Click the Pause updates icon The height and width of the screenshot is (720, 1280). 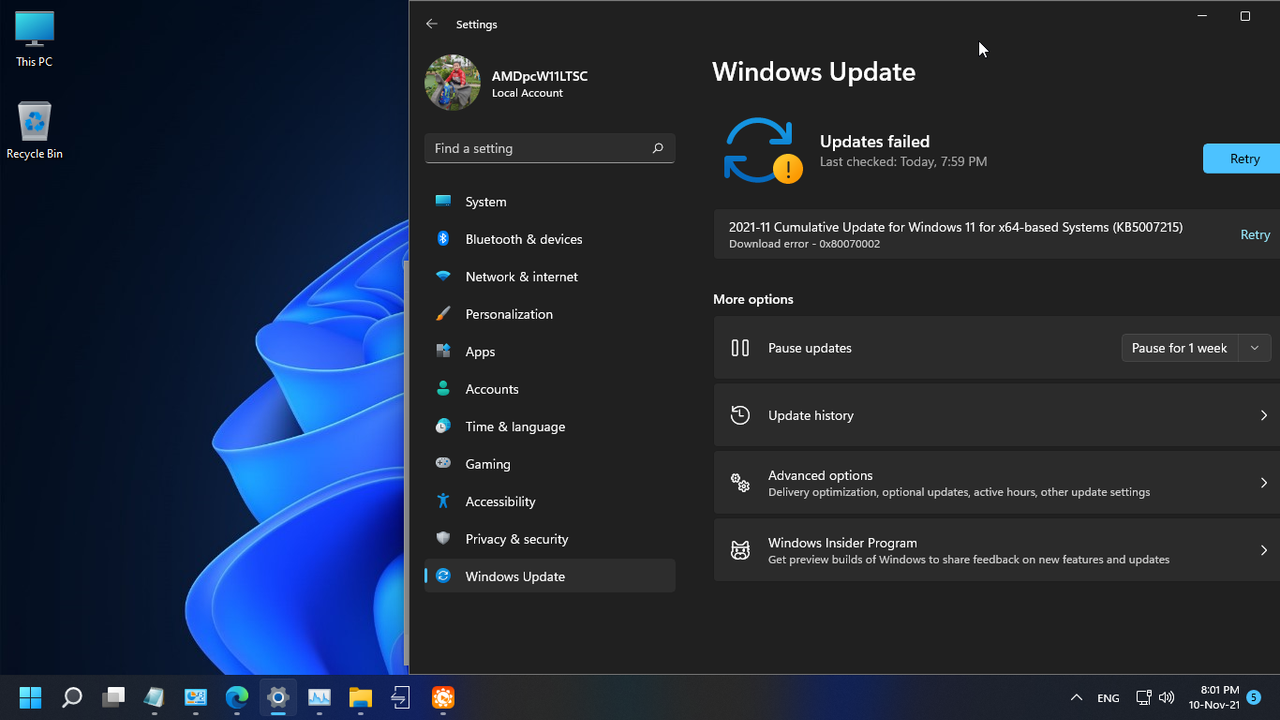coord(740,347)
